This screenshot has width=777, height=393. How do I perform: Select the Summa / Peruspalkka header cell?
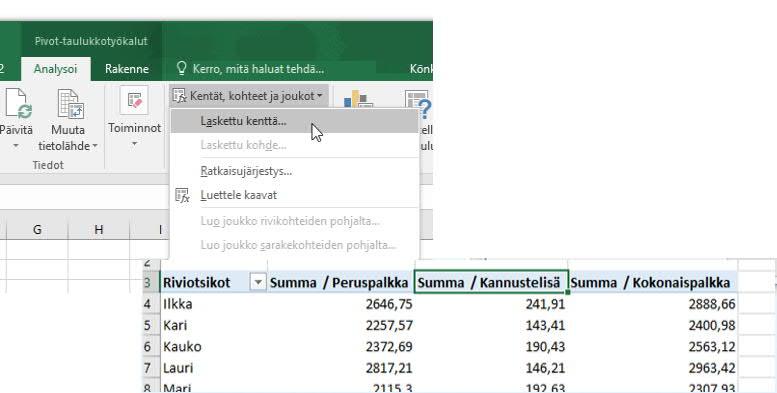coord(340,282)
